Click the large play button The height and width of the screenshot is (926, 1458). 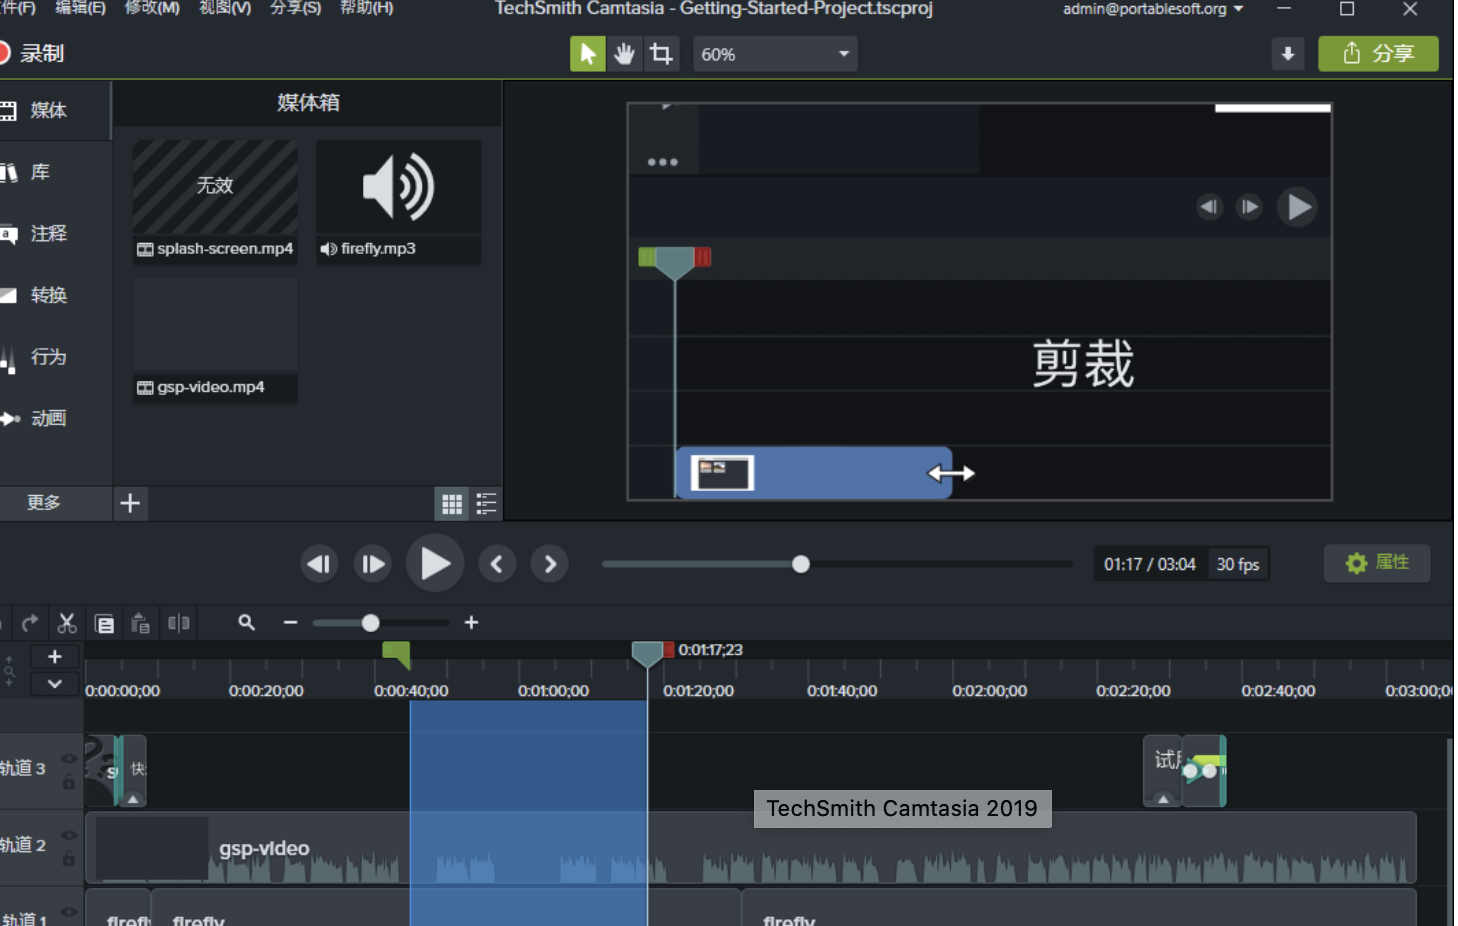click(435, 564)
